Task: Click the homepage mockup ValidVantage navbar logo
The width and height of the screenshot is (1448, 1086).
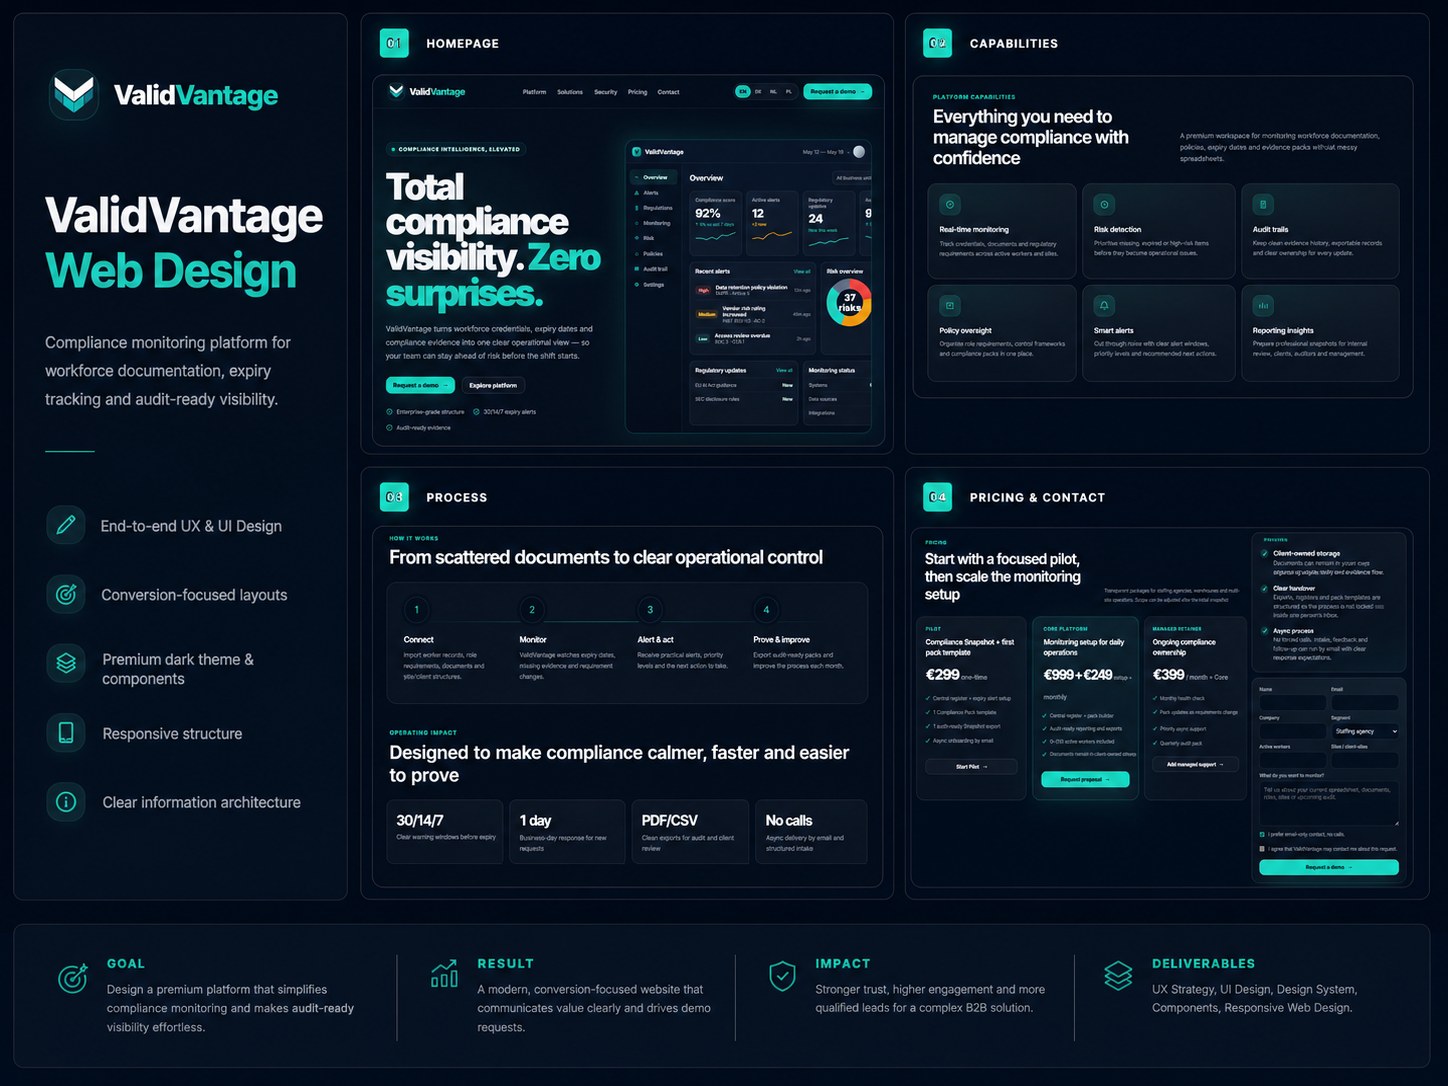Action: (427, 91)
